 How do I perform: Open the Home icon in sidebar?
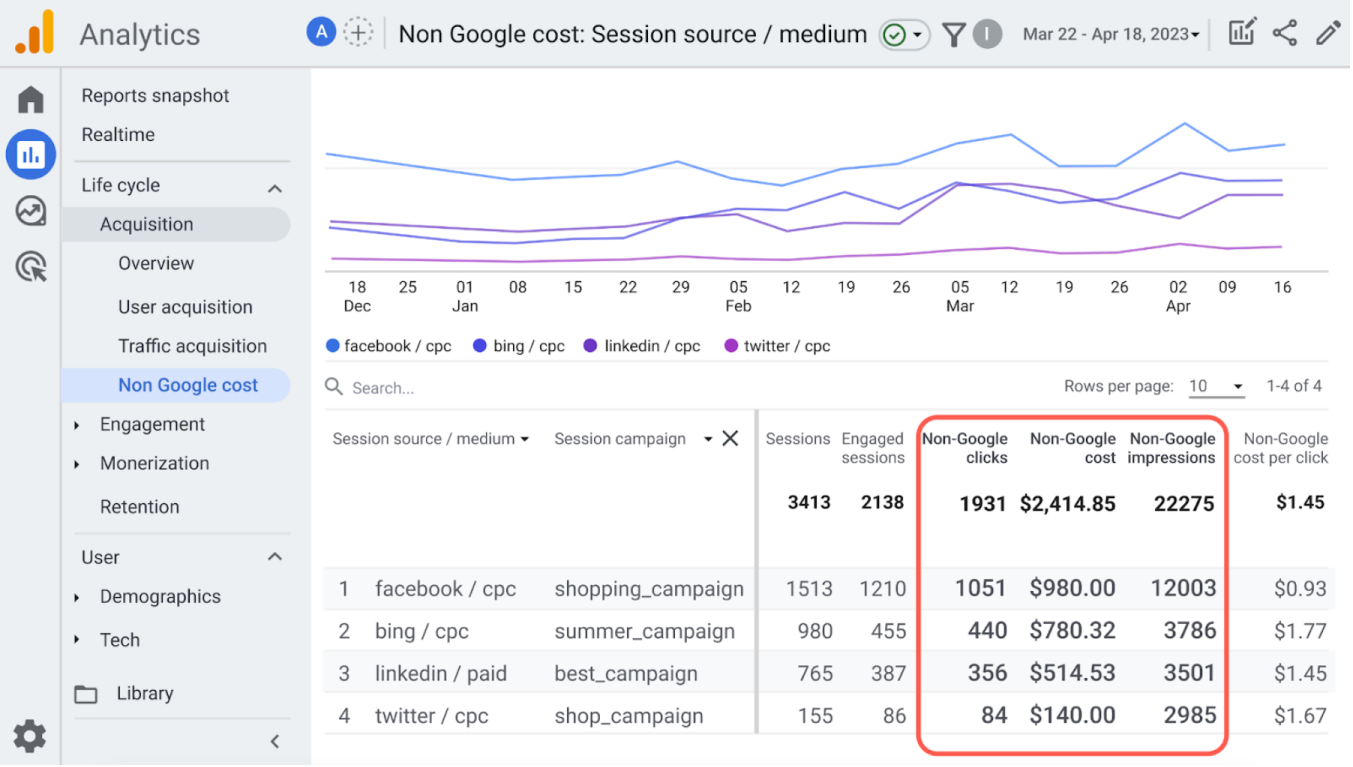(x=31, y=99)
